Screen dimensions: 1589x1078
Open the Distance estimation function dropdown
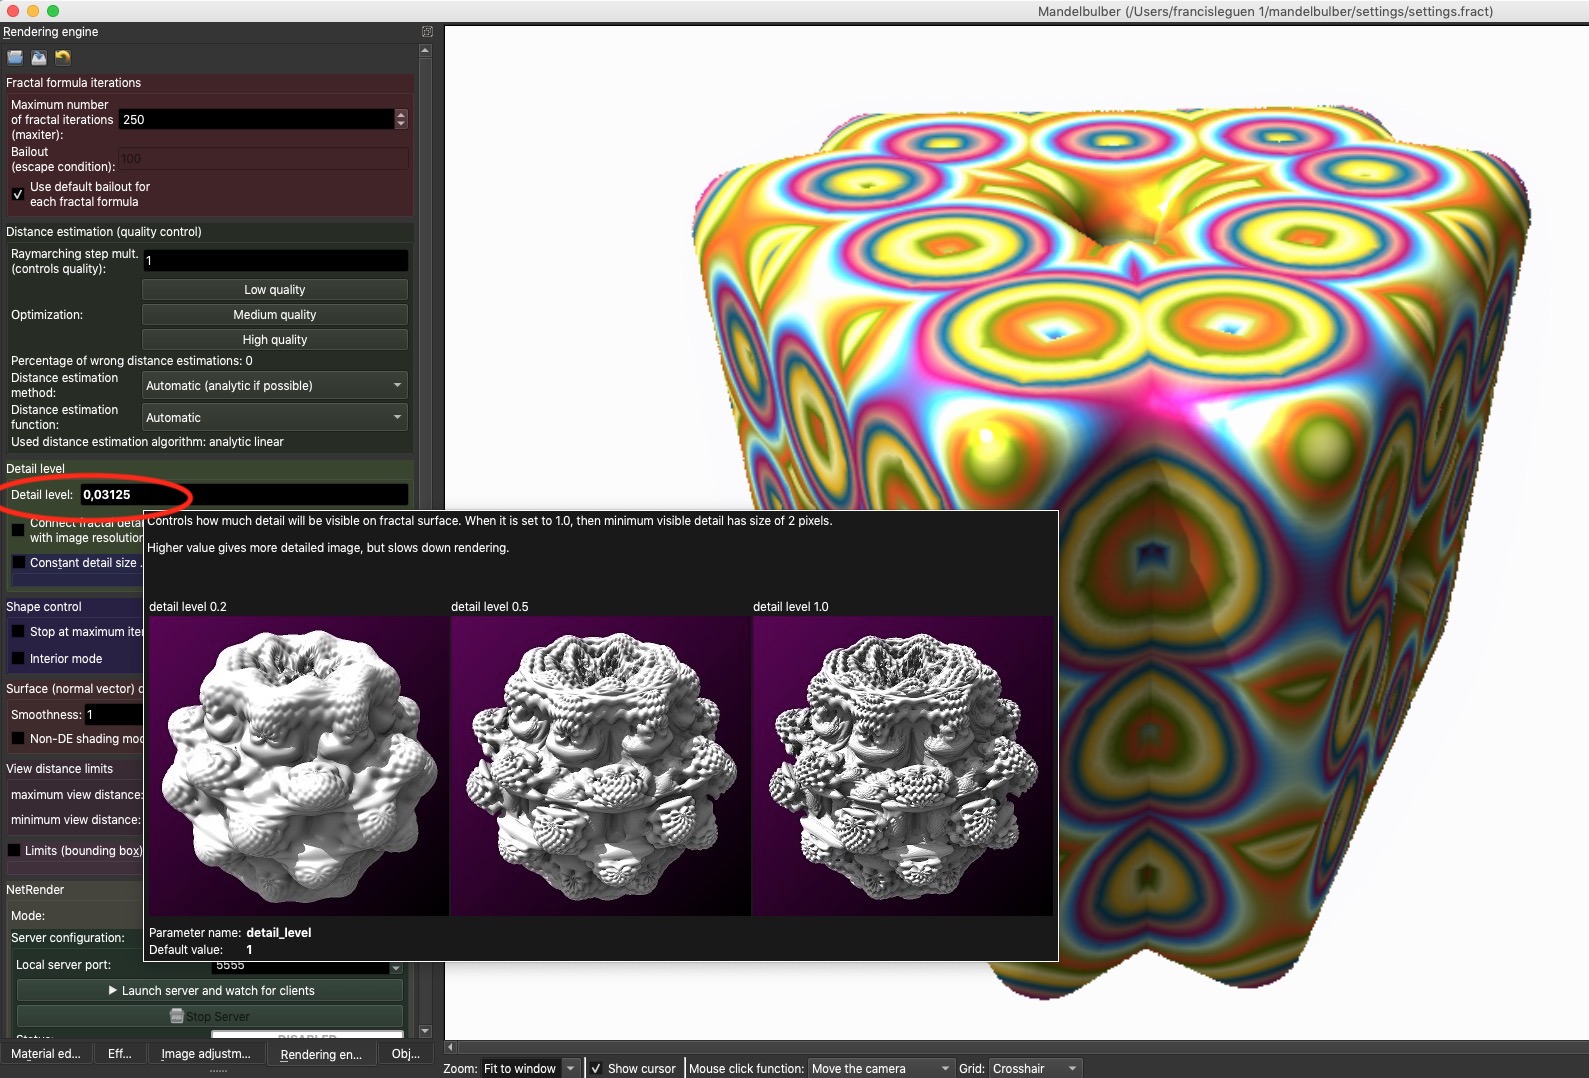coord(274,417)
